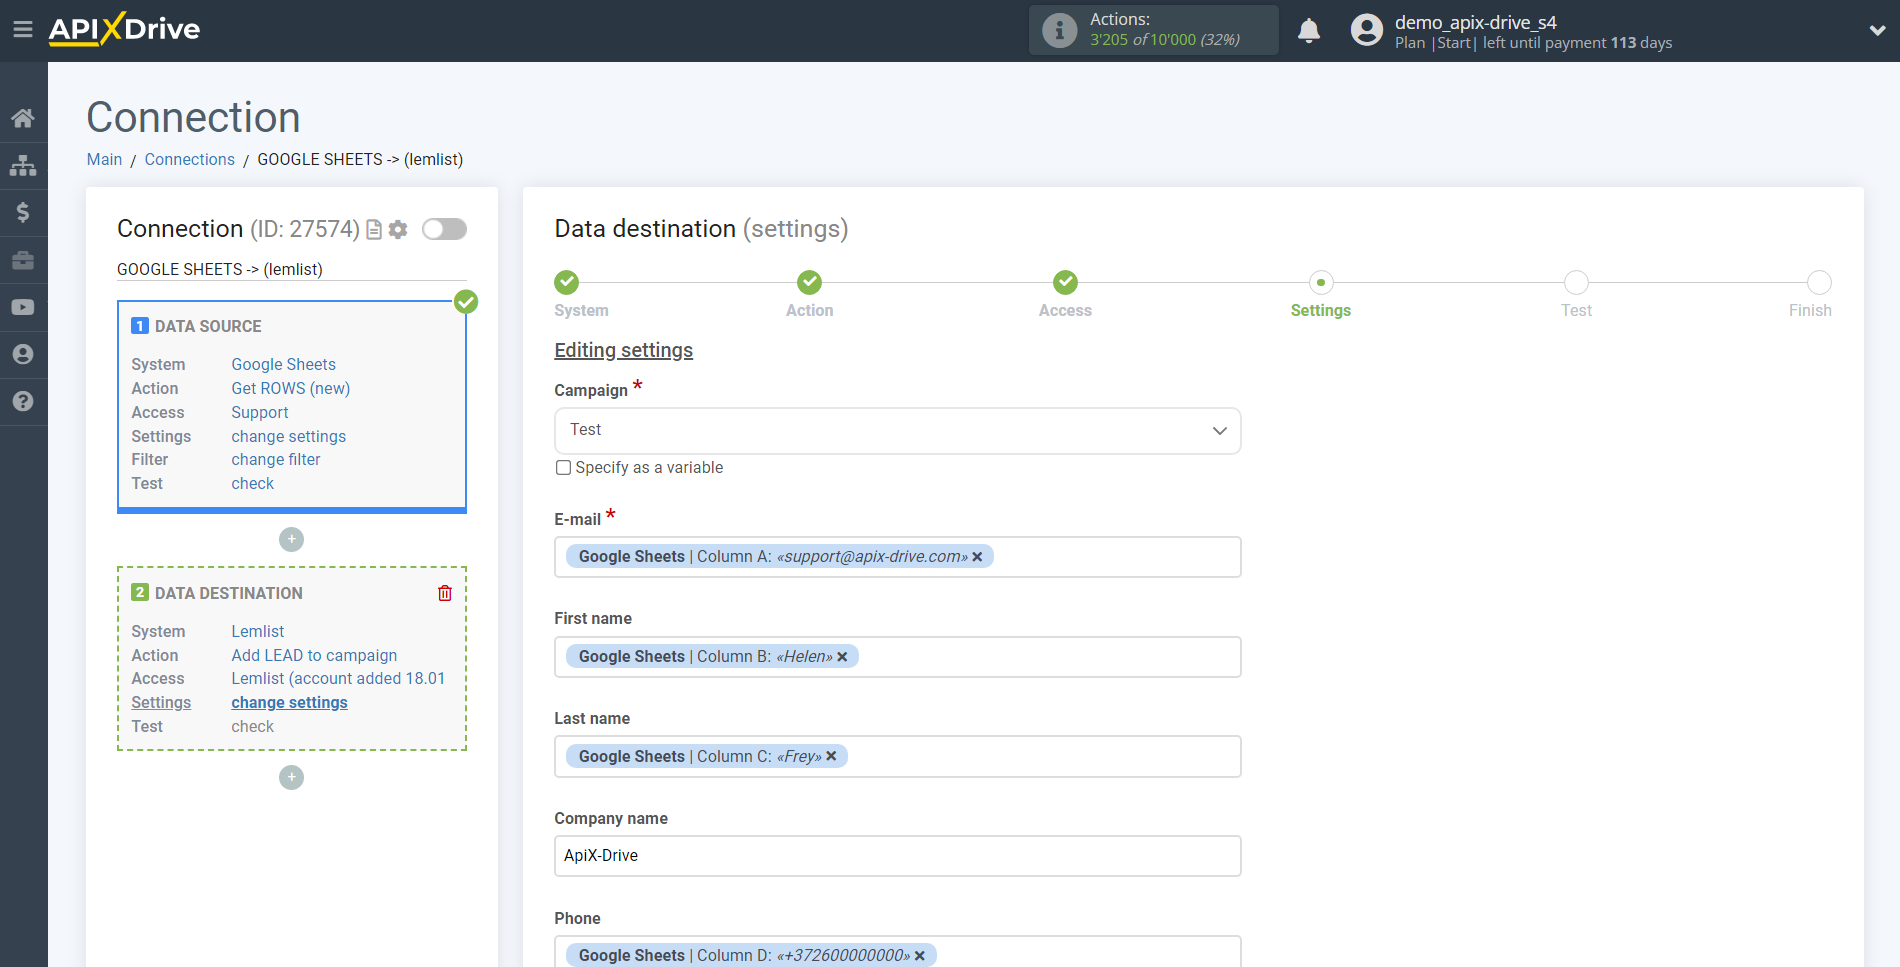Open the video tutorials sidebar icon

coord(23,307)
